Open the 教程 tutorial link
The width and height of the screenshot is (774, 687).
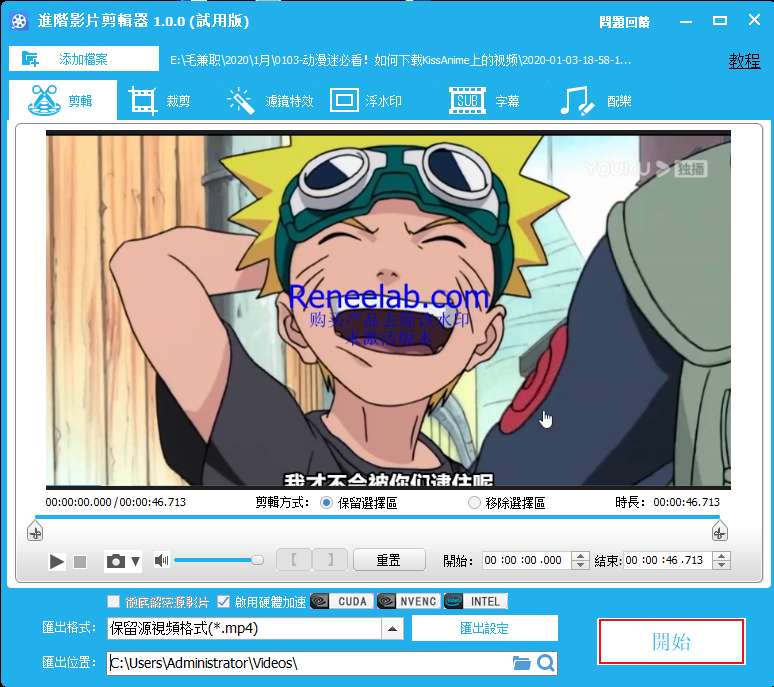744,61
